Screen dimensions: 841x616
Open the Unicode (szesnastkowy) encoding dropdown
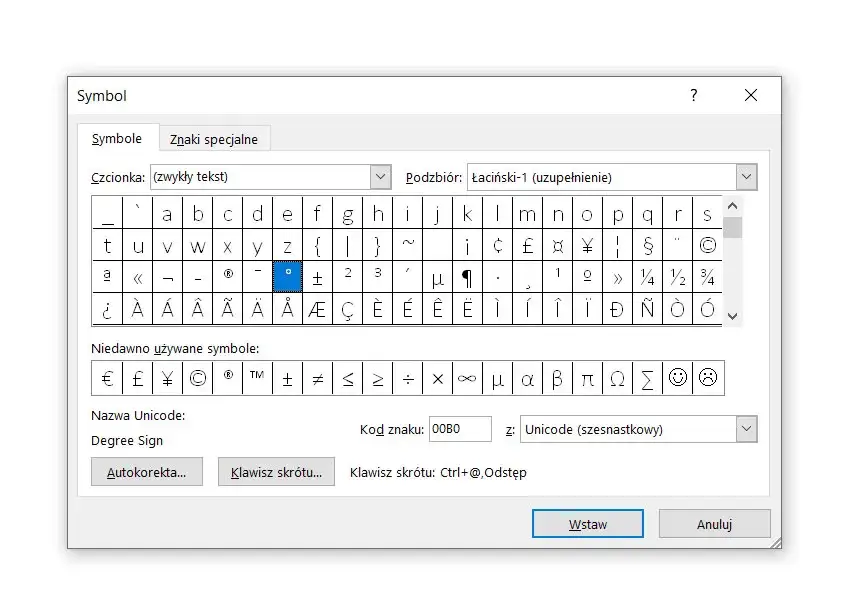(x=746, y=429)
